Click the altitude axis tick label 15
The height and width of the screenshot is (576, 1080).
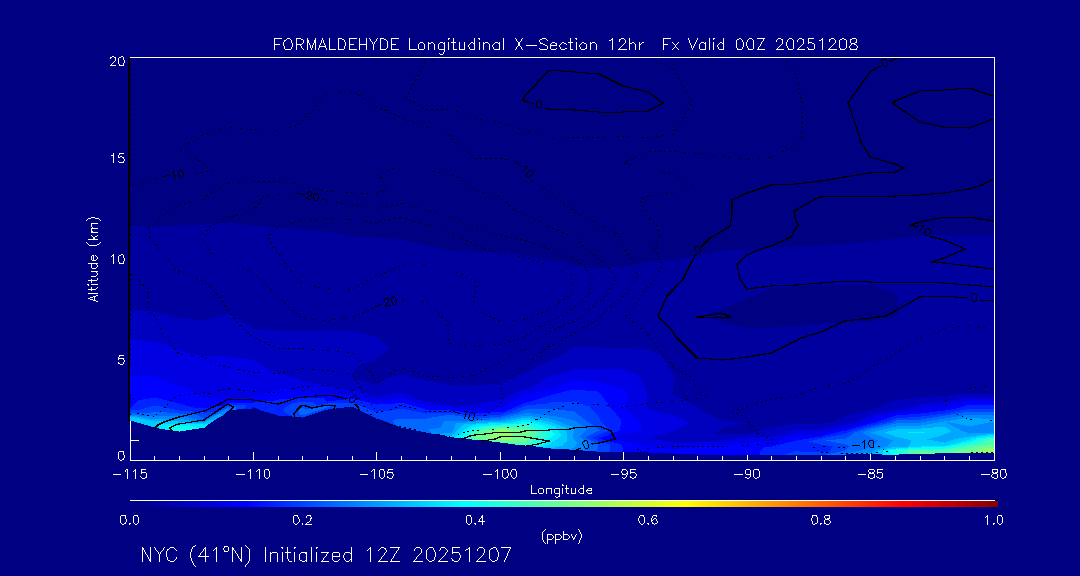(117, 158)
